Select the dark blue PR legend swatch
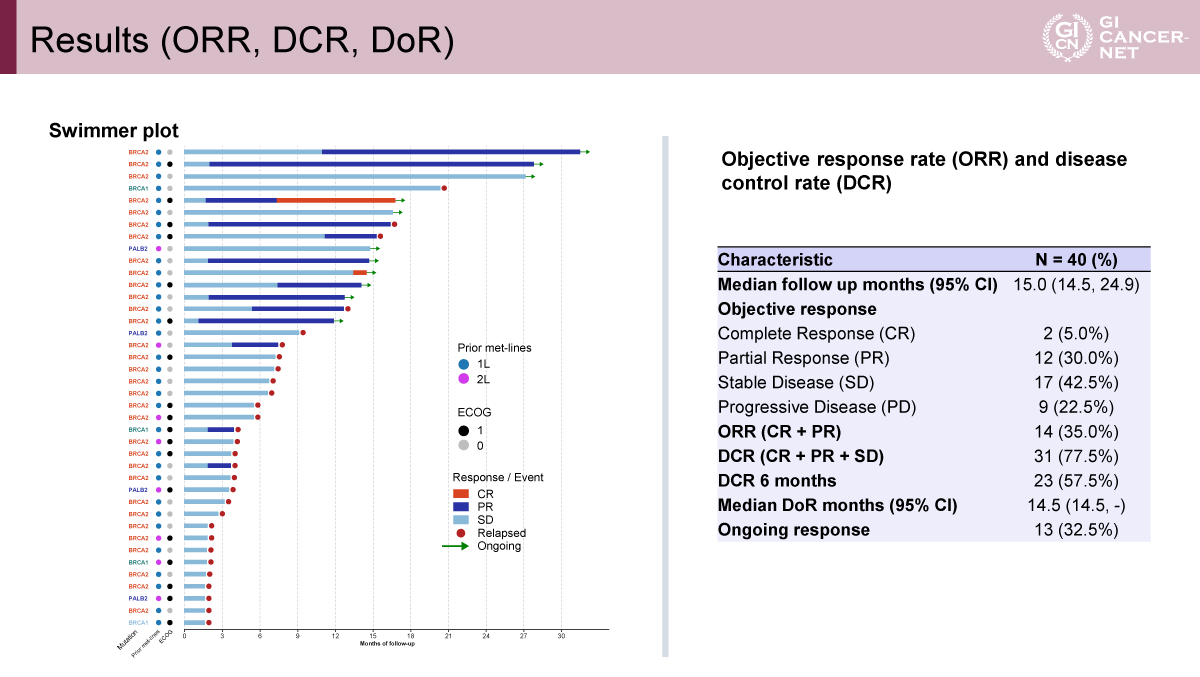 [x=461, y=507]
